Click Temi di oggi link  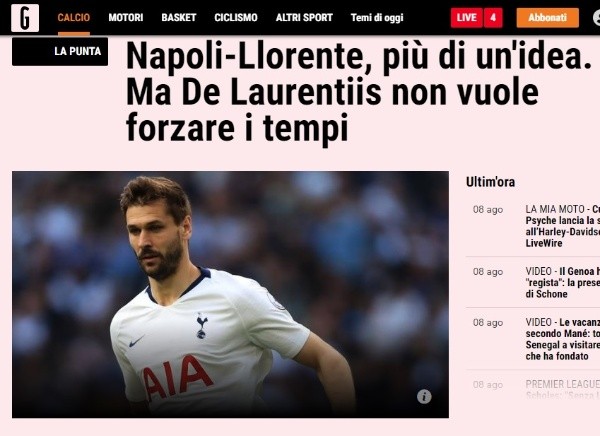pyautogui.click(x=377, y=18)
